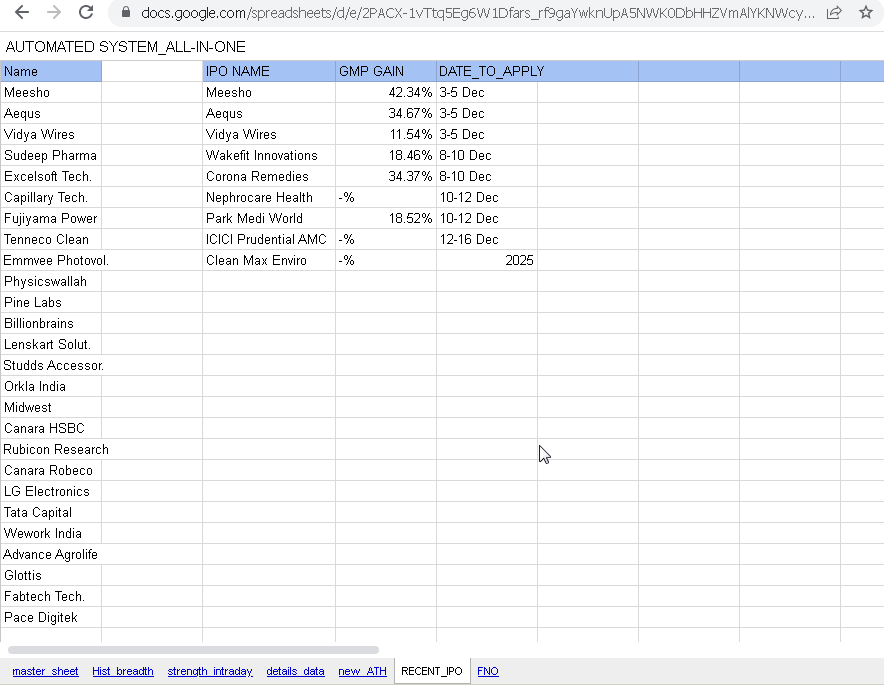
Task: Select the Rubicon Research cell
Action: 51,449
